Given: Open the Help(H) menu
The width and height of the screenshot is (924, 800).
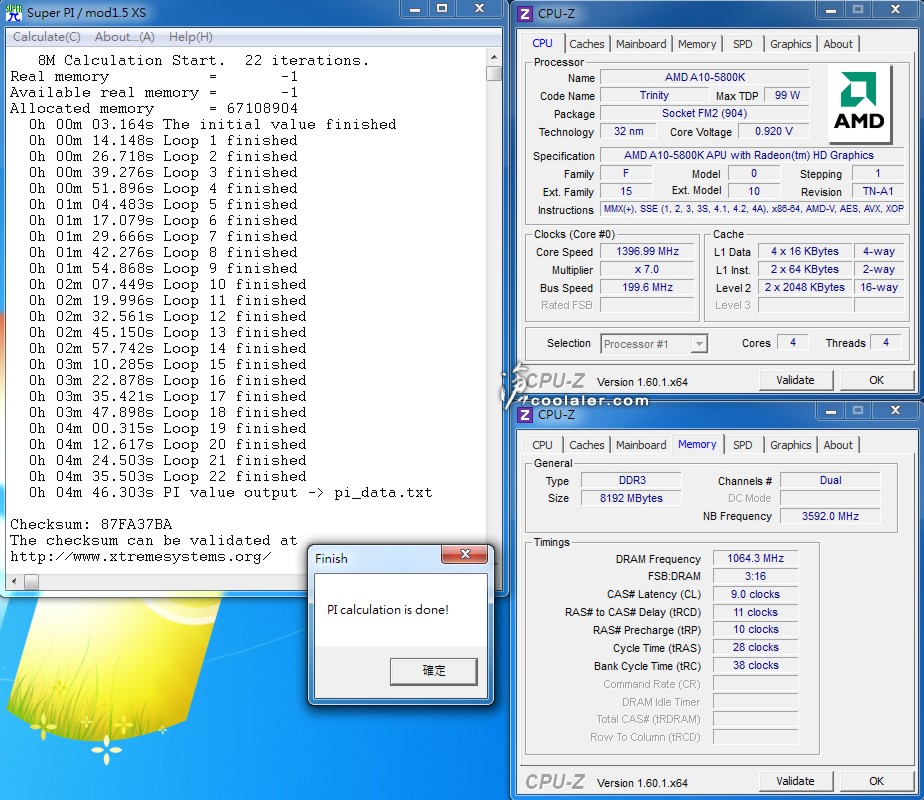Looking at the screenshot, I should [190, 37].
